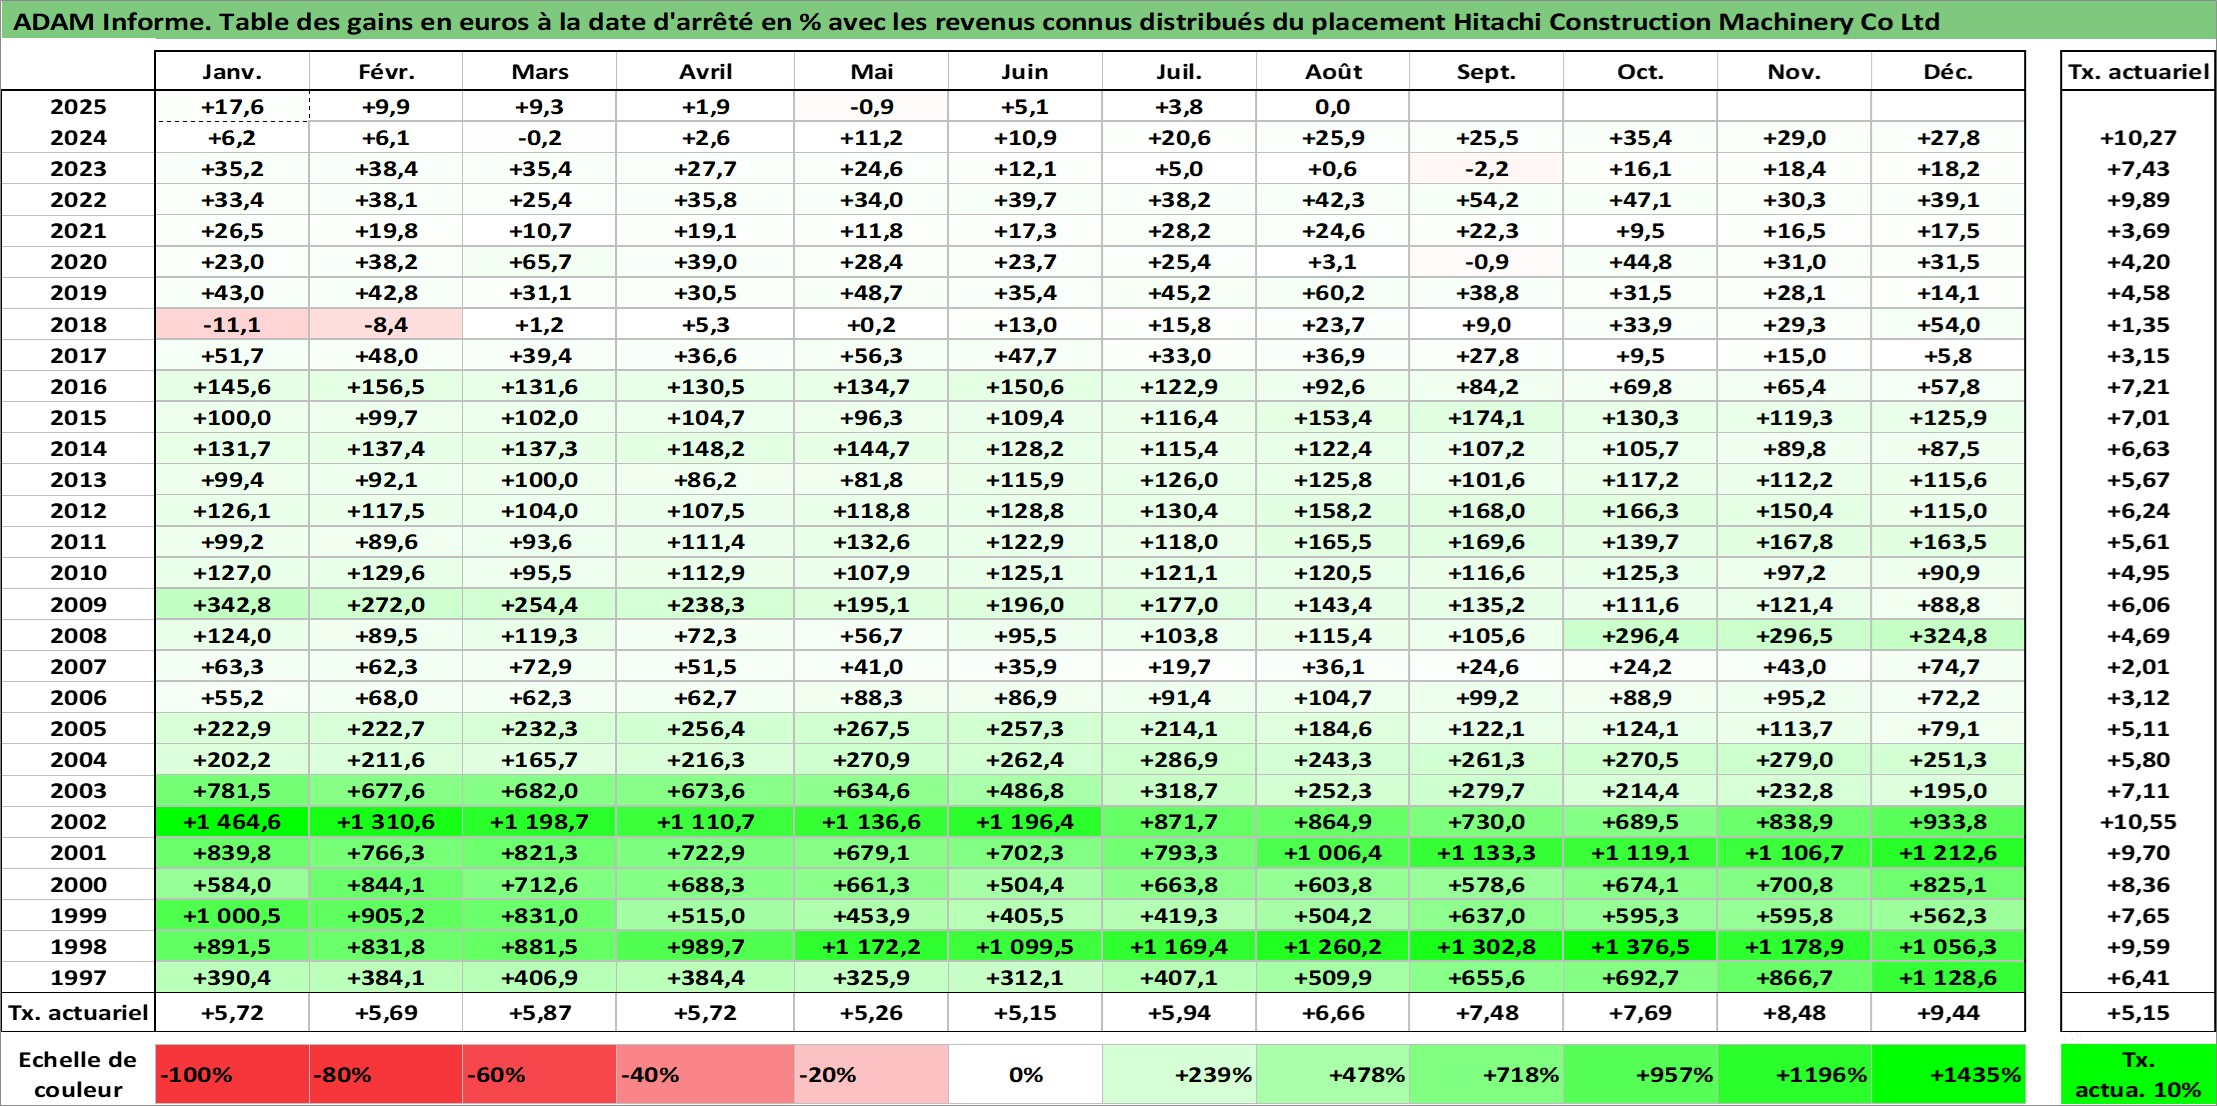Image resolution: width=2217 pixels, height=1106 pixels.
Task: Click the -20% pale pink scale swatch
Action: click(871, 1075)
